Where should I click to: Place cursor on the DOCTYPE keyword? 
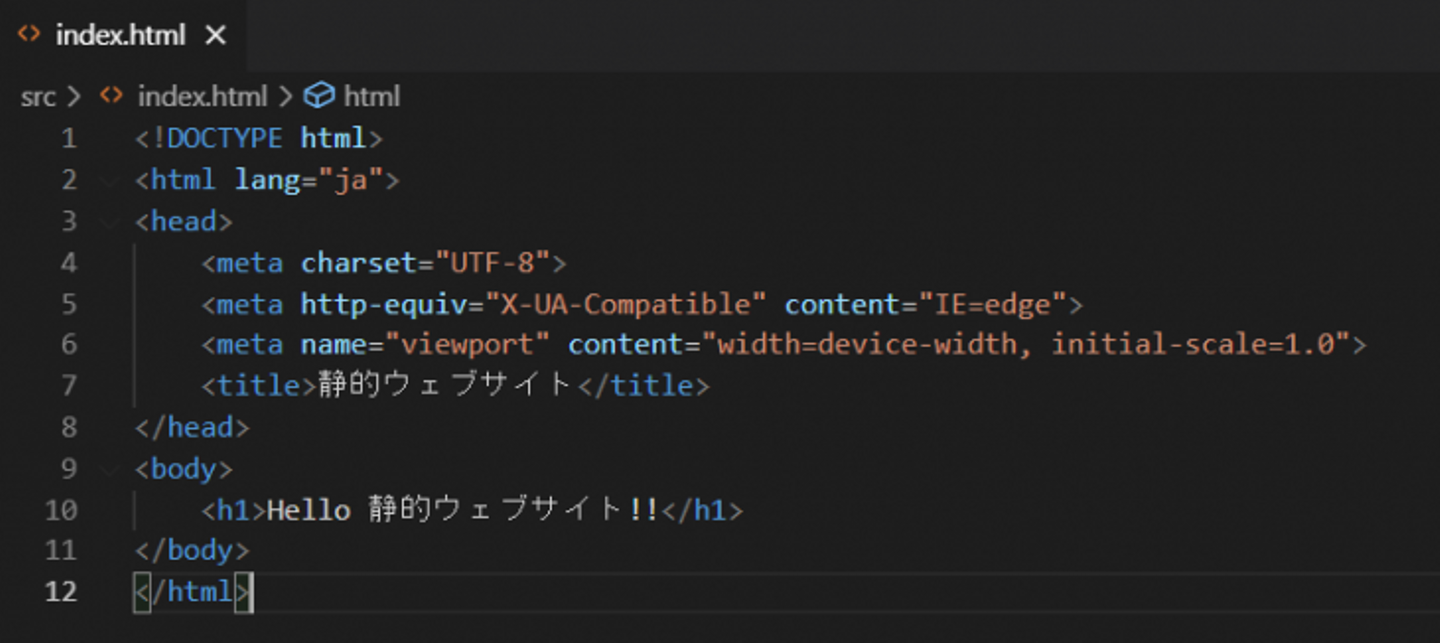[225, 138]
